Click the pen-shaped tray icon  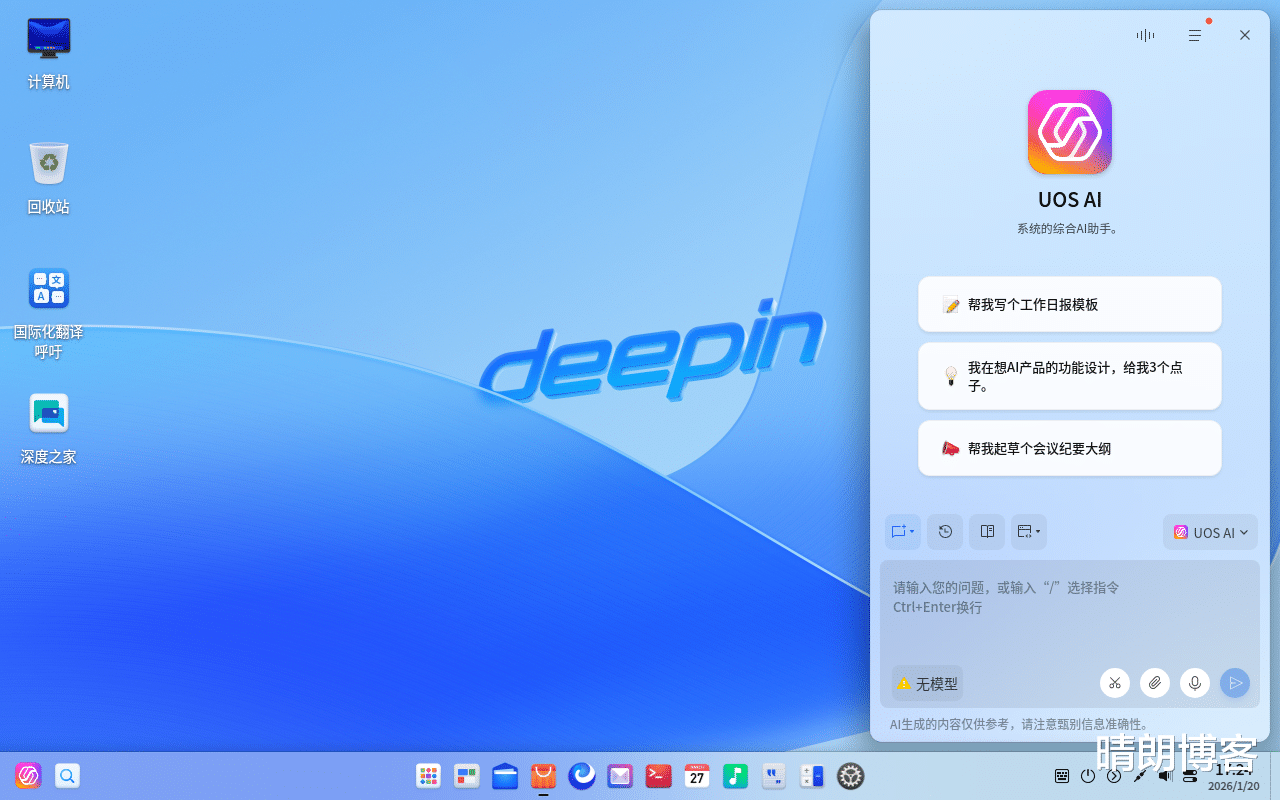click(x=1140, y=776)
